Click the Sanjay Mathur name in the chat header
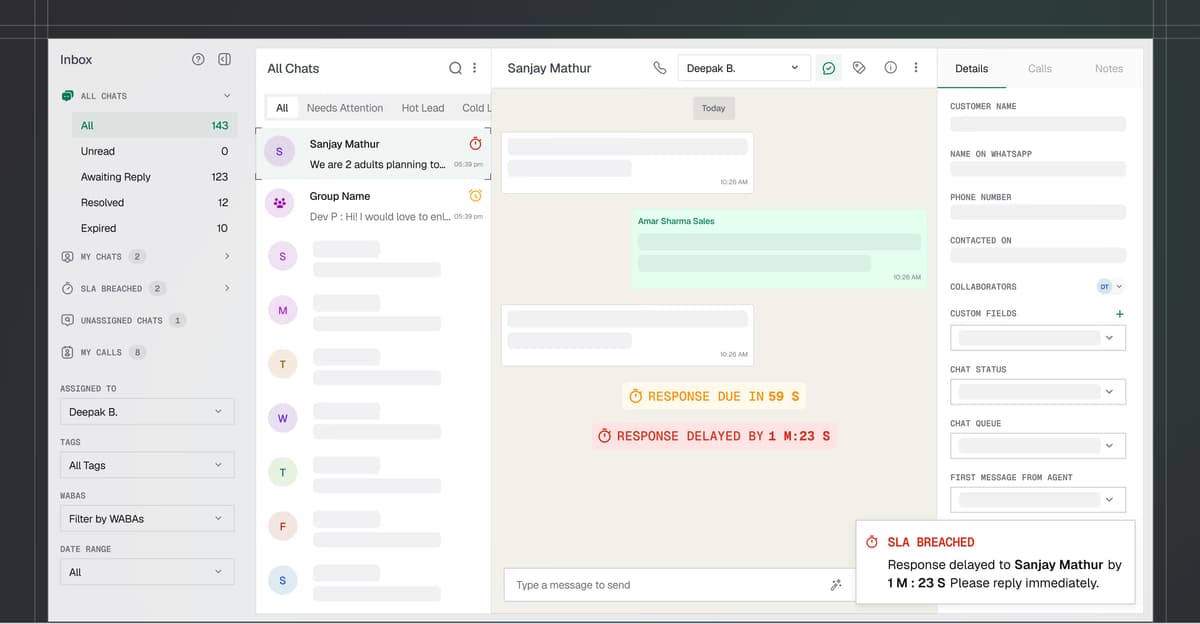This screenshot has width=1200, height=624. coord(549,69)
